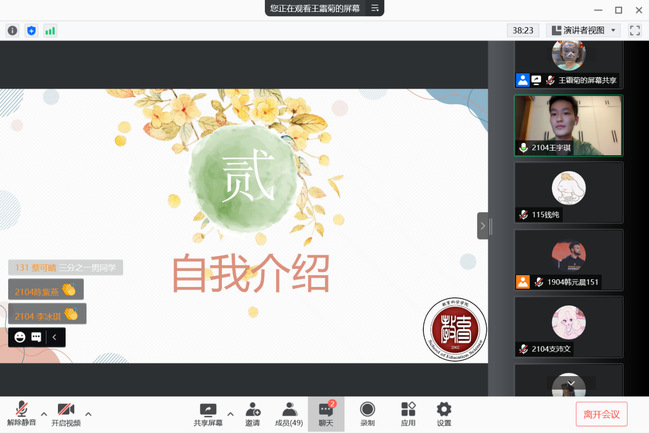
Task: Open the 设置 settings gear
Action: pyautogui.click(x=444, y=410)
